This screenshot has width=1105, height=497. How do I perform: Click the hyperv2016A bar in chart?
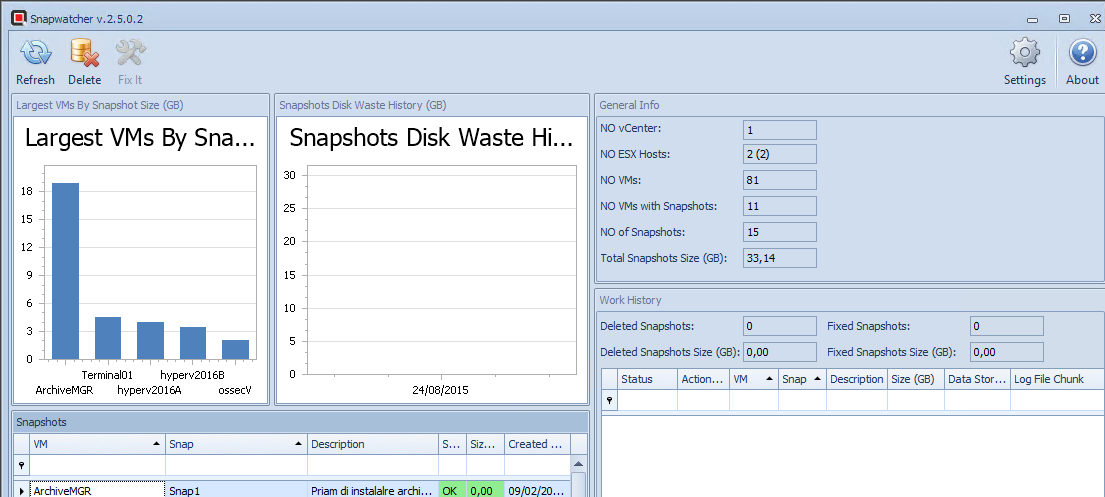(150, 340)
